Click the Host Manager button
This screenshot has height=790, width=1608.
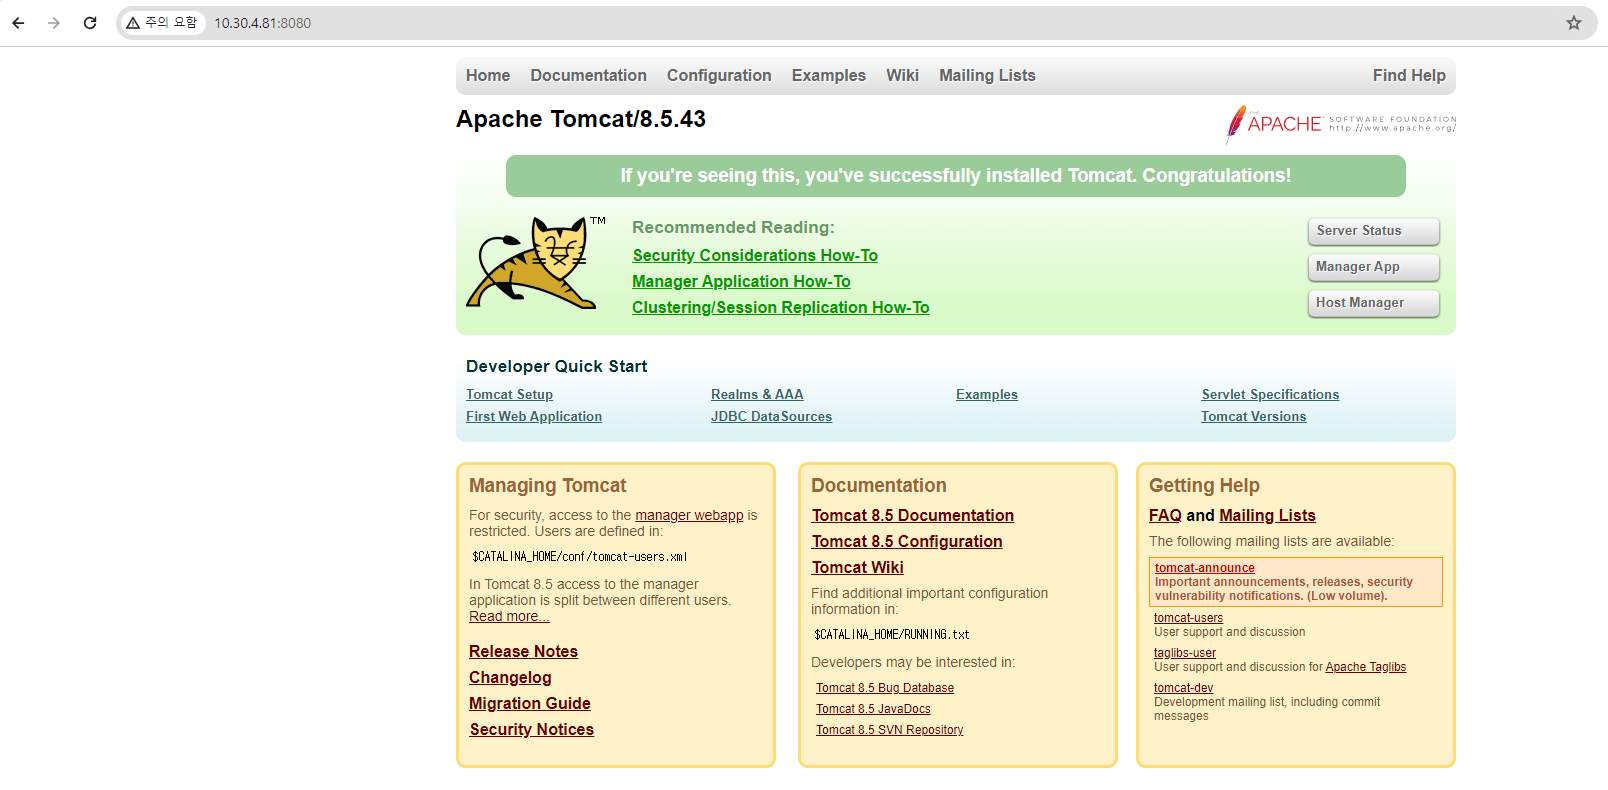(x=1374, y=303)
